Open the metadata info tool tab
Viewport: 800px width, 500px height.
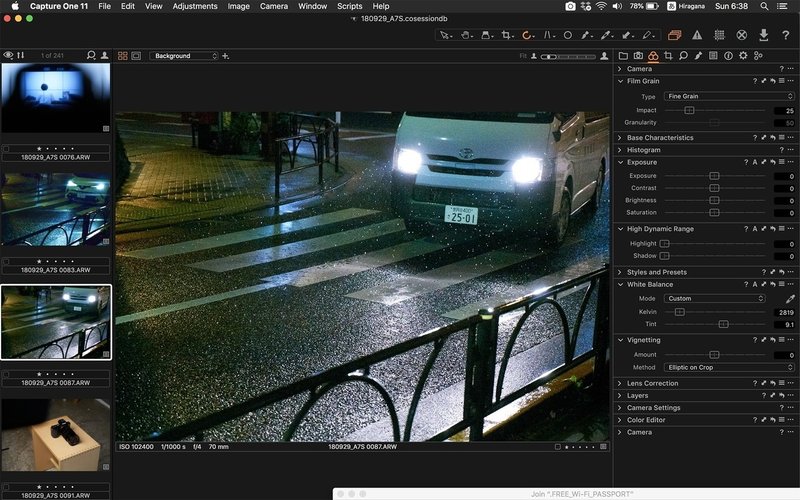click(x=728, y=56)
